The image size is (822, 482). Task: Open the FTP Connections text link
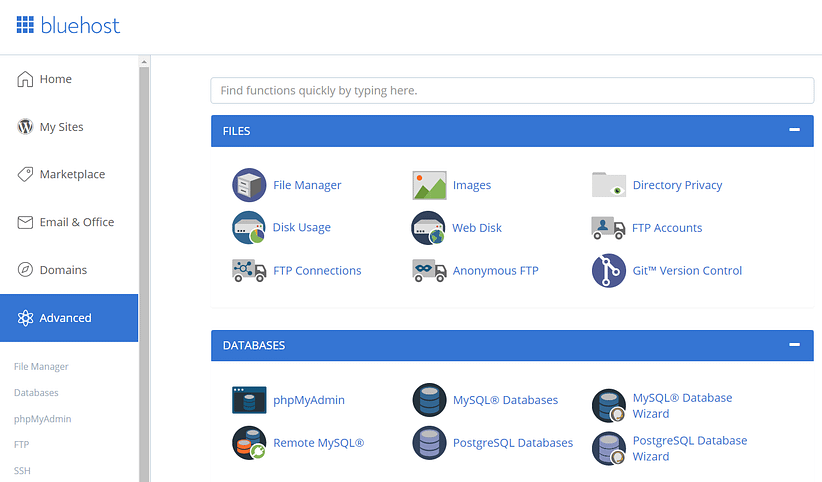pos(317,271)
